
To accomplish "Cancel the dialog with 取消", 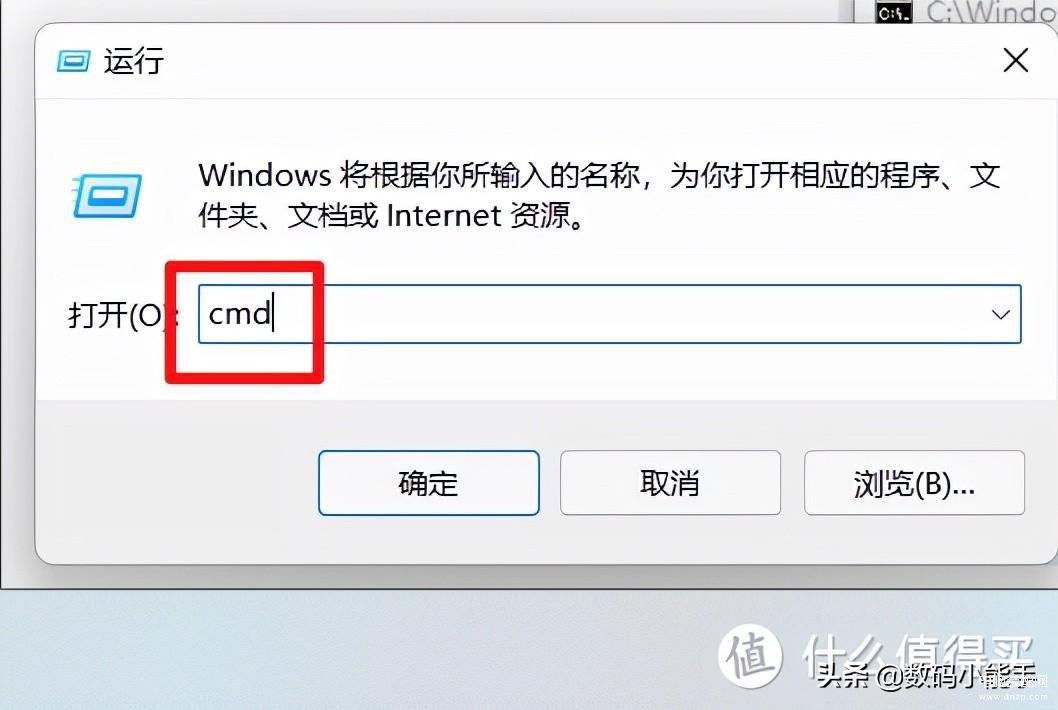I will (x=670, y=483).
